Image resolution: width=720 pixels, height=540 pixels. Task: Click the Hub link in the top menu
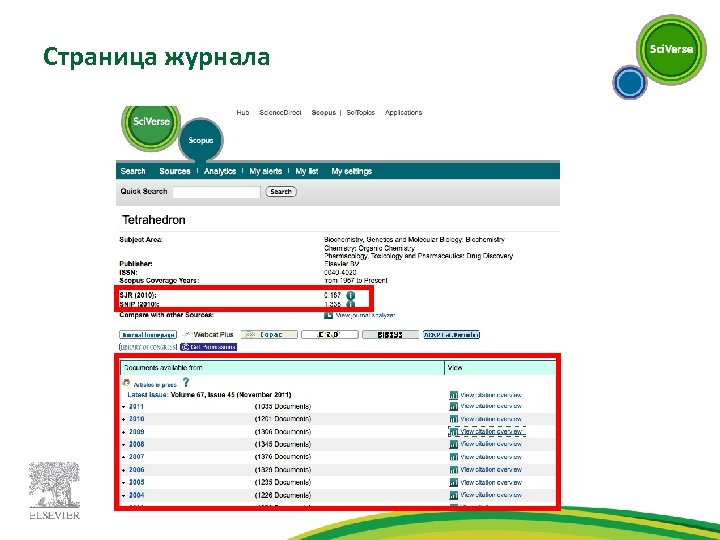242,112
